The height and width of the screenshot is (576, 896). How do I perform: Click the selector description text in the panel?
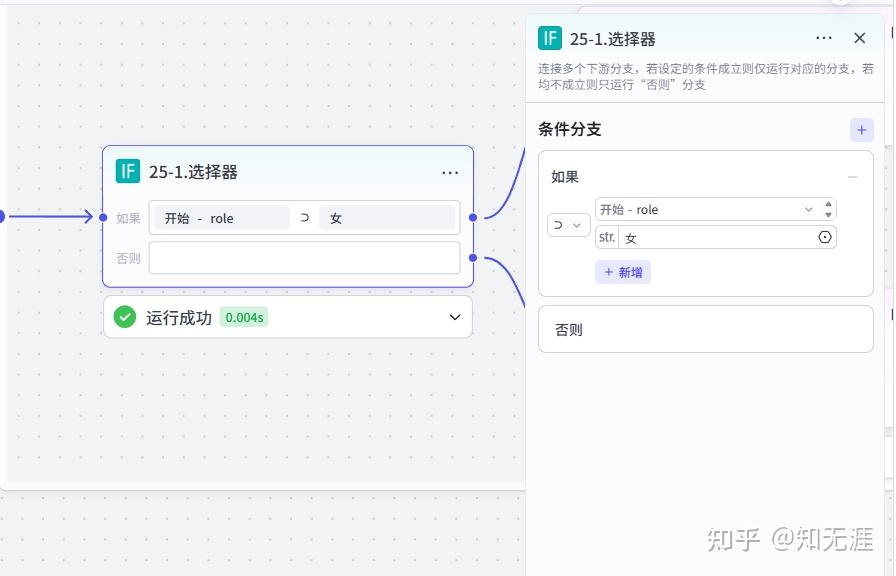(705, 77)
